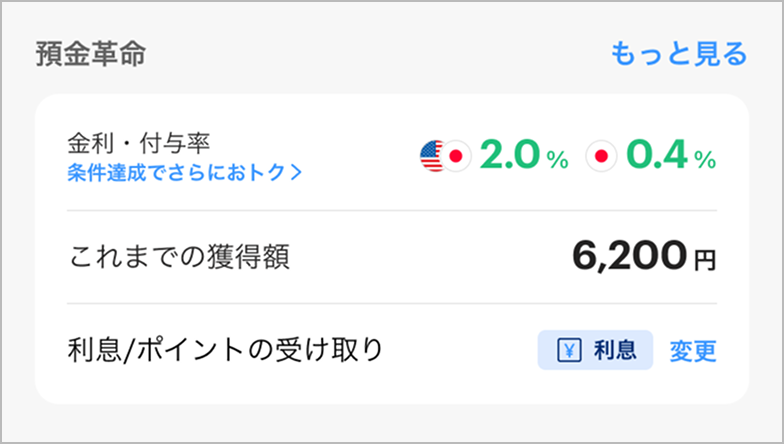The width and height of the screenshot is (784, 444).
Task: Click the chevron arrow after さらにおトク
Action: pos(295,172)
